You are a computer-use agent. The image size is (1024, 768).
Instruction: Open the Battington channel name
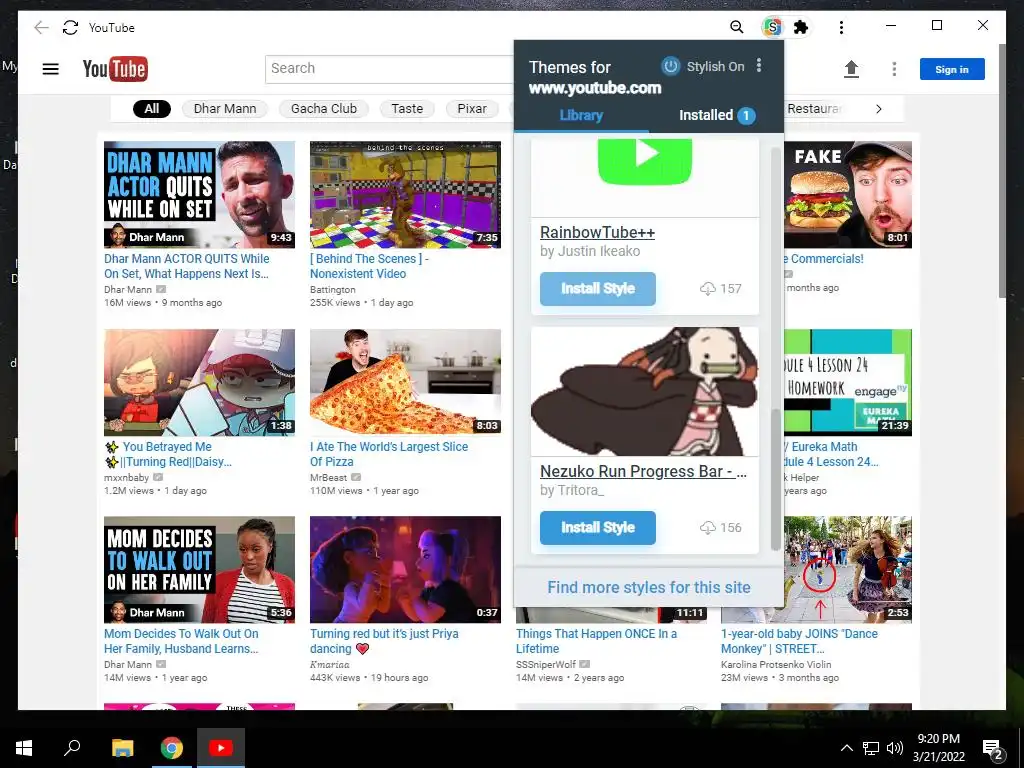[x=332, y=289]
